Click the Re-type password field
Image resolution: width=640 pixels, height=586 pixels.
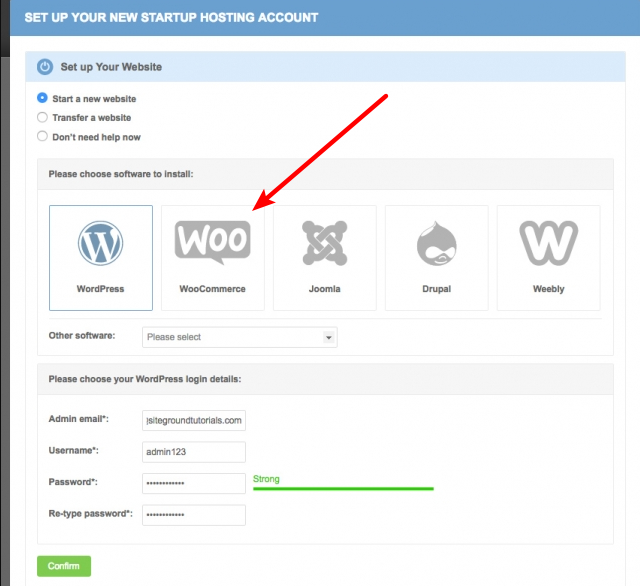click(194, 515)
